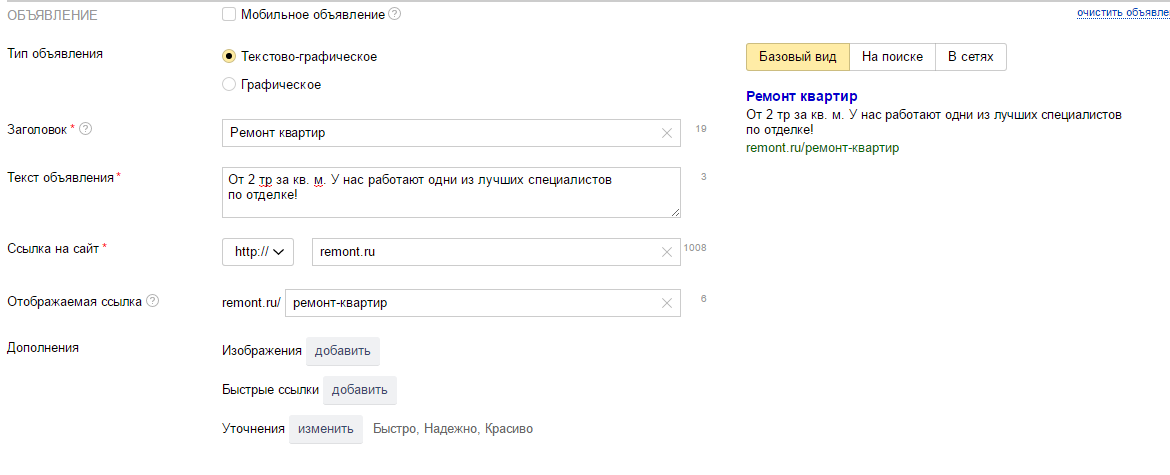This screenshot has height=475, width=1170.
Task: Click help icon beside Отображаемая ссылка label
Action: click(152, 301)
